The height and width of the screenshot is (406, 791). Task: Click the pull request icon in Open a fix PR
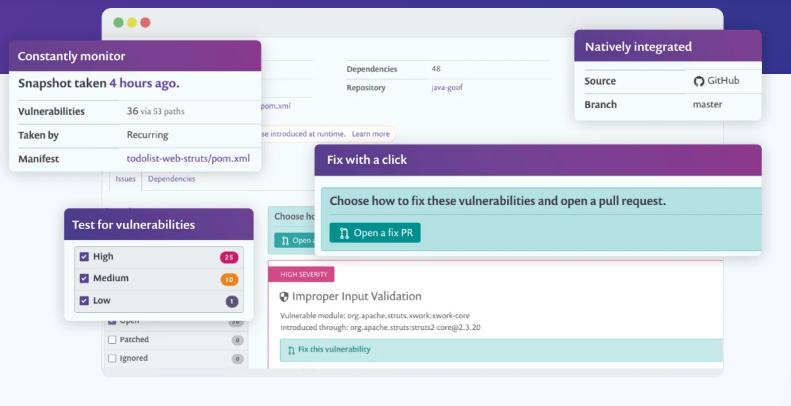click(344, 233)
